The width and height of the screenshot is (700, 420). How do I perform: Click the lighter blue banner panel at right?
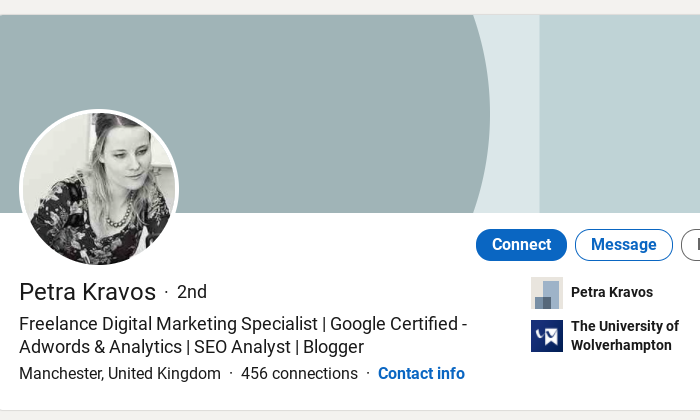[620, 114]
